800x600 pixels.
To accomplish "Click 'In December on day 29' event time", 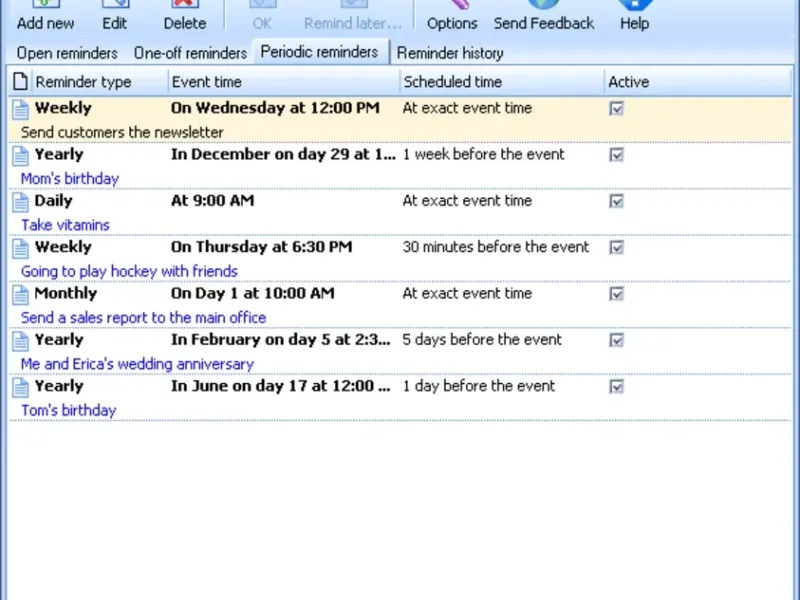I will point(283,155).
